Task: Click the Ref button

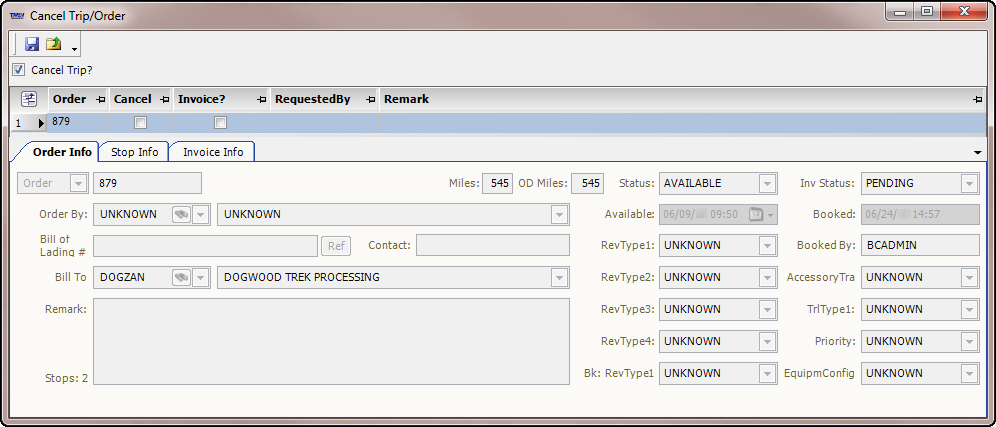Action: click(x=337, y=246)
